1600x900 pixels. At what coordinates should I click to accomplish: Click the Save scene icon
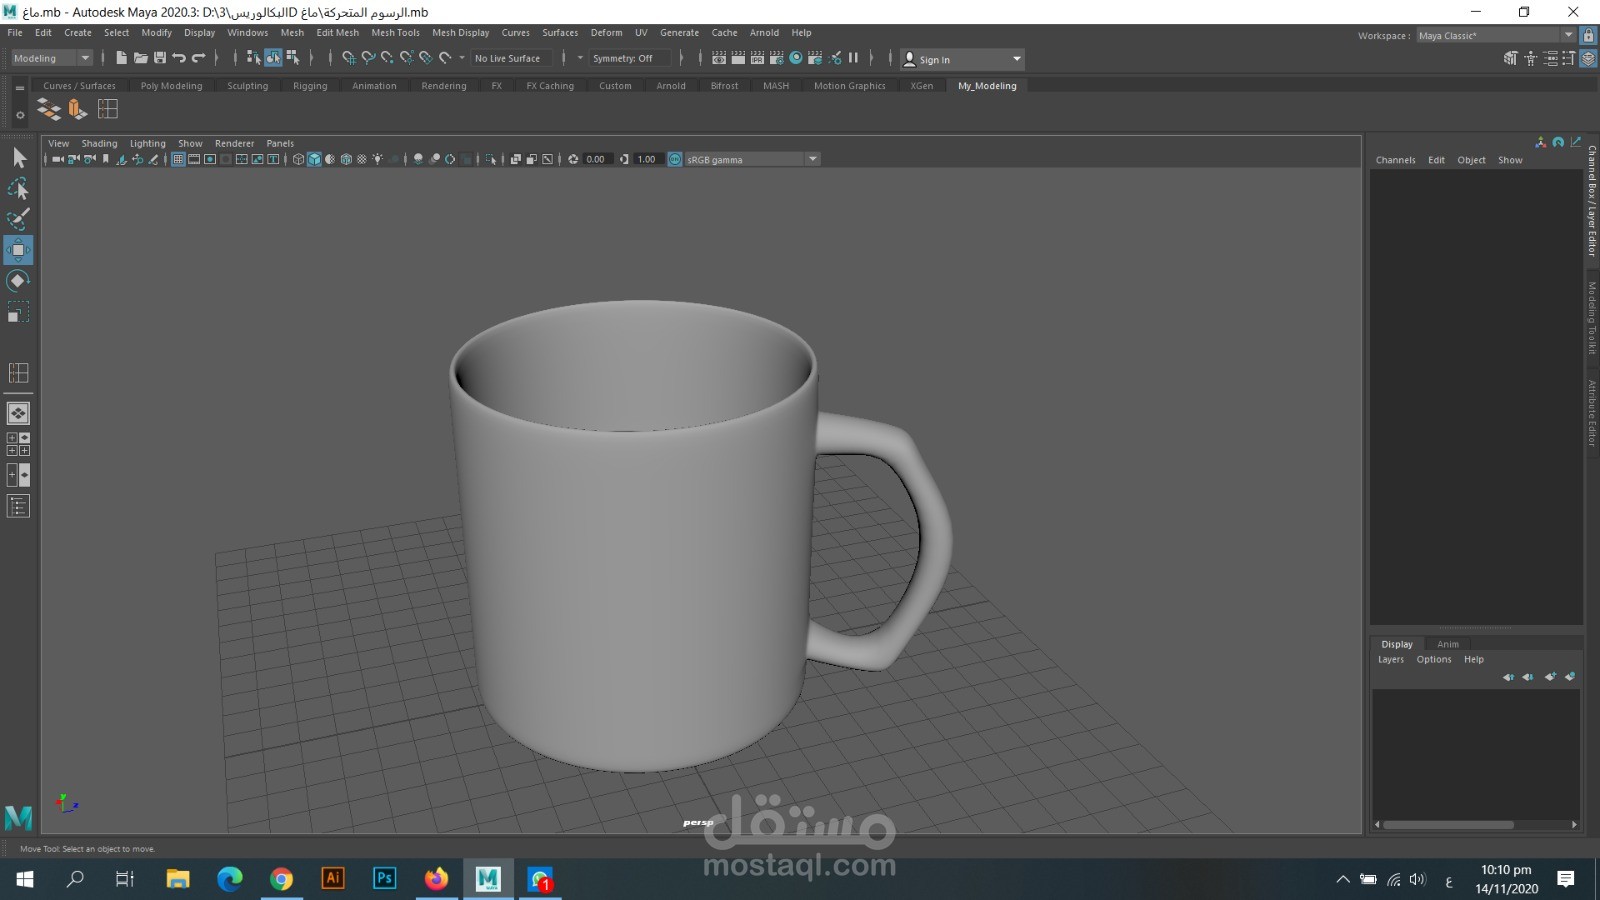pos(160,58)
